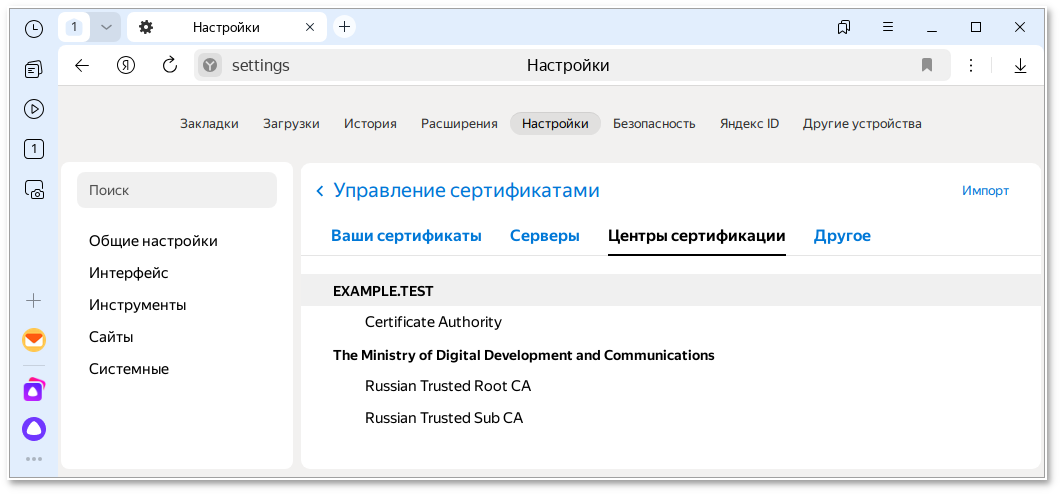Close the Настройки tab
Image resolution: width=1060 pixels, height=494 pixels.
(310, 27)
